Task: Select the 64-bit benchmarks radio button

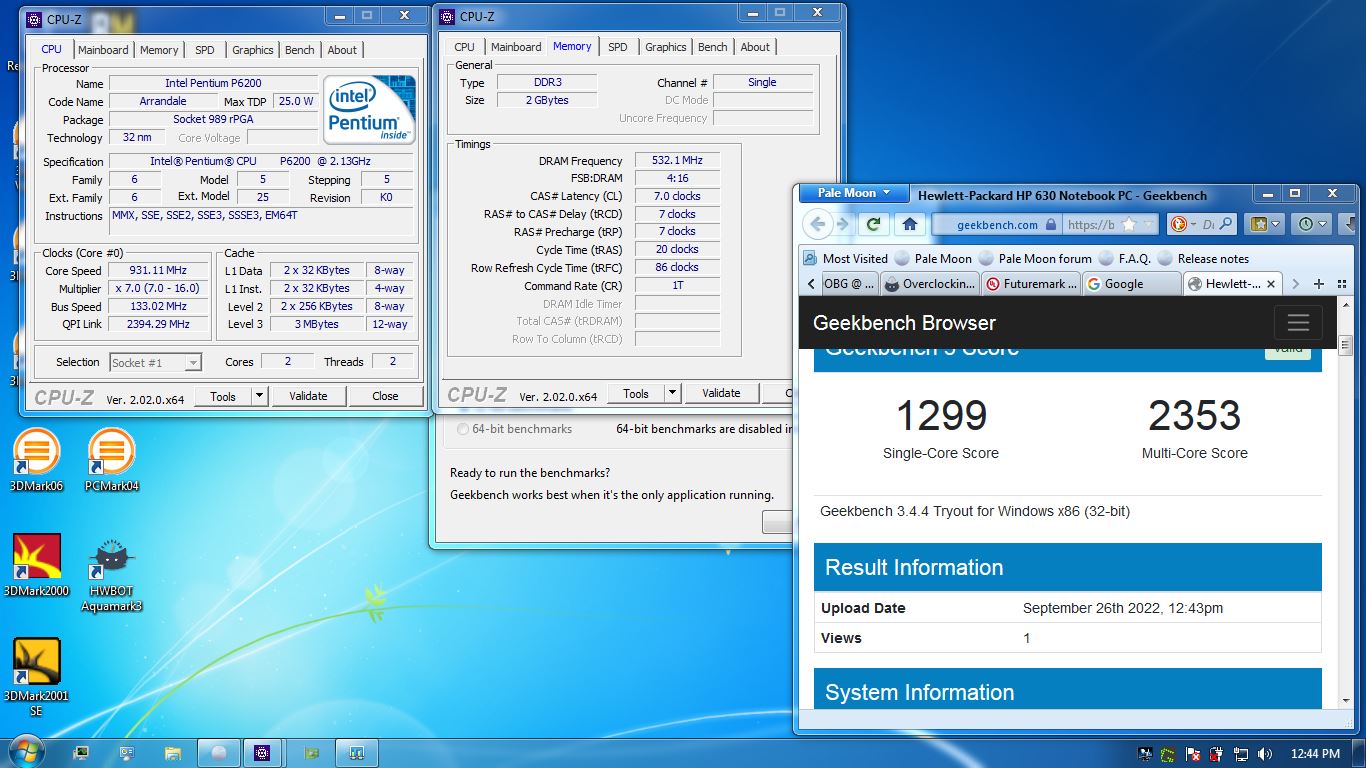Action: 462,429
